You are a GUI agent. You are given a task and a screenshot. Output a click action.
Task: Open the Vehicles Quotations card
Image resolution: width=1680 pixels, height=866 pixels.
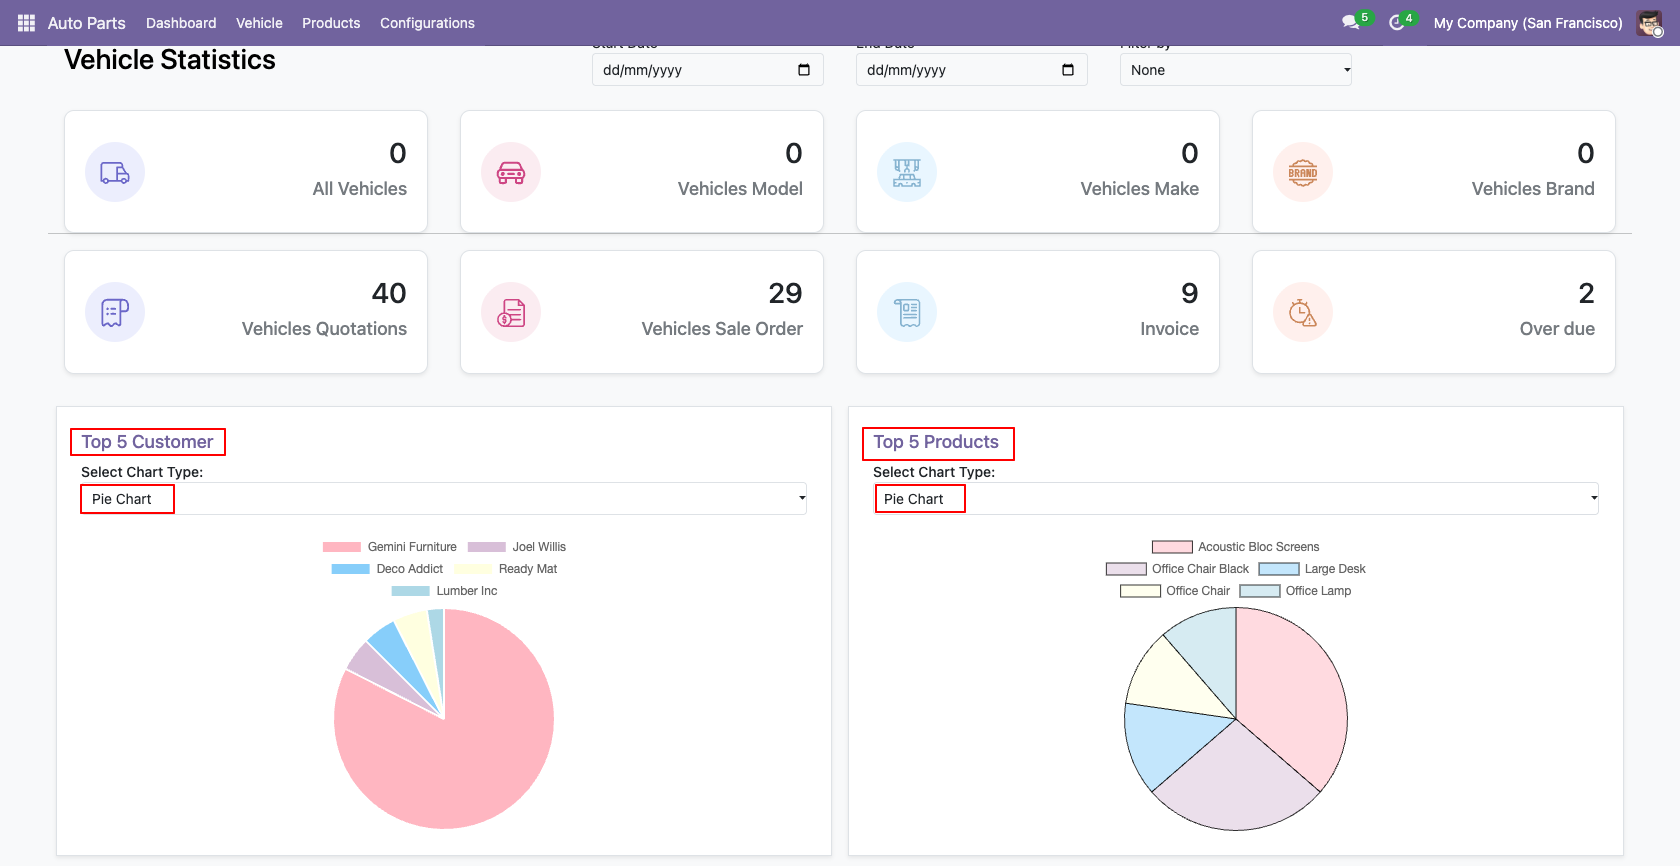(246, 312)
